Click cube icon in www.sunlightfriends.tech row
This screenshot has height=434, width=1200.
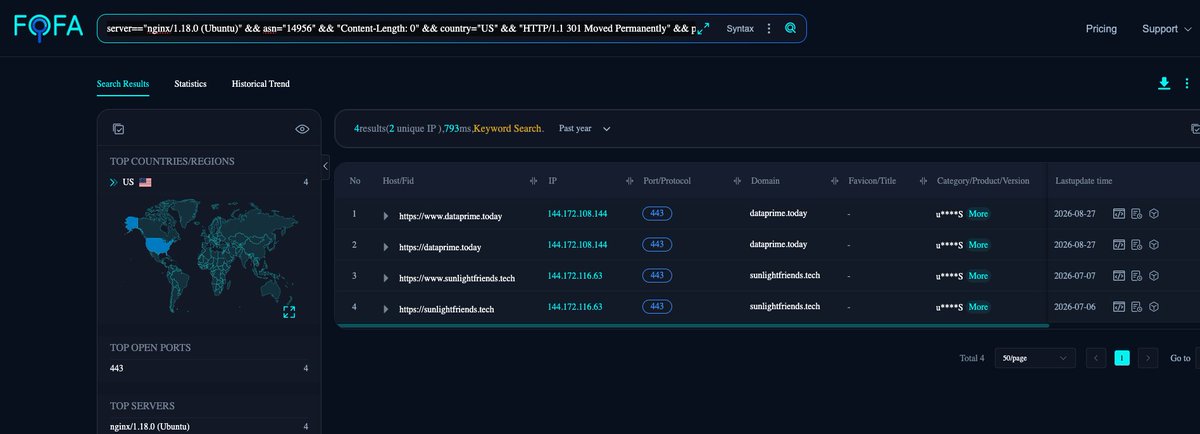coord(1153,275)
